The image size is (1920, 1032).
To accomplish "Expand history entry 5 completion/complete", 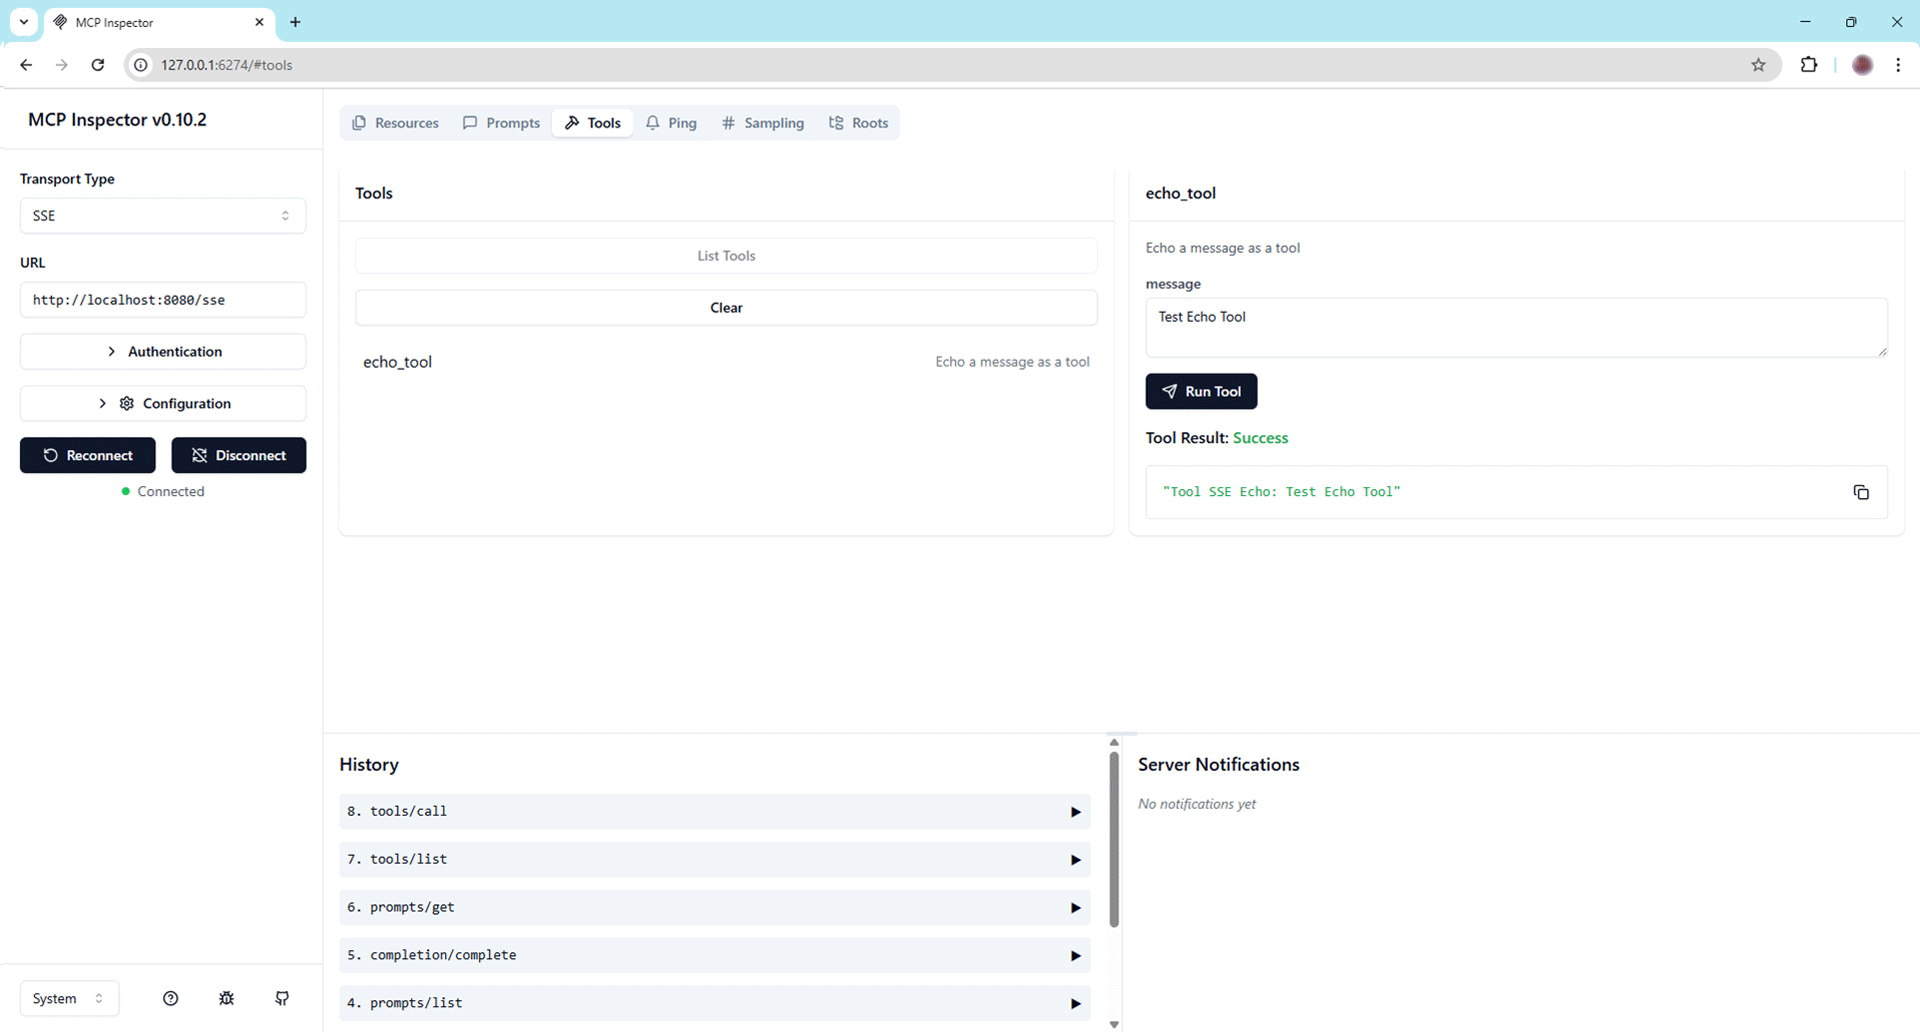I will [x=714, y=956].
